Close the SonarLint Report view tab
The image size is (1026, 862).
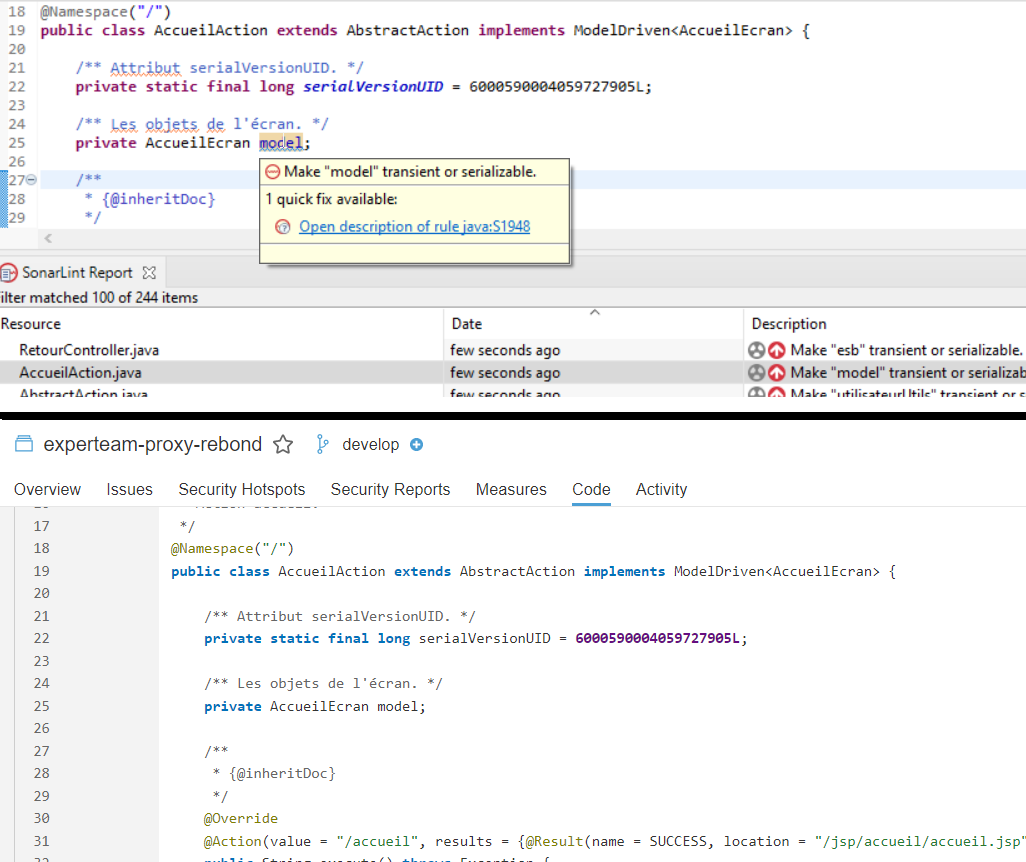[150, 272]
